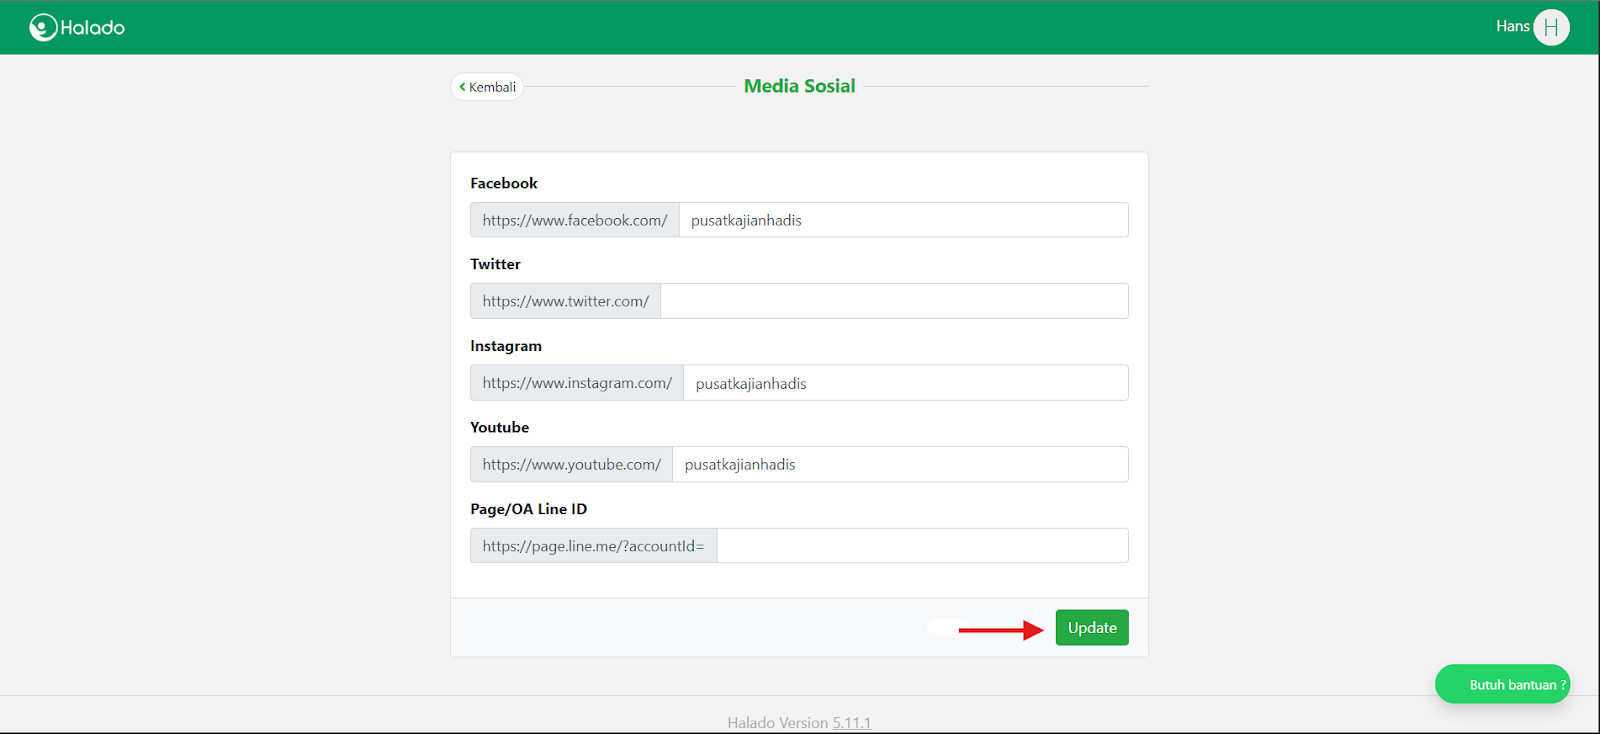This screenshot has width=1600, height=734.
Task: Click the Page/OA Line ID input field
Action: coord(922,546)
